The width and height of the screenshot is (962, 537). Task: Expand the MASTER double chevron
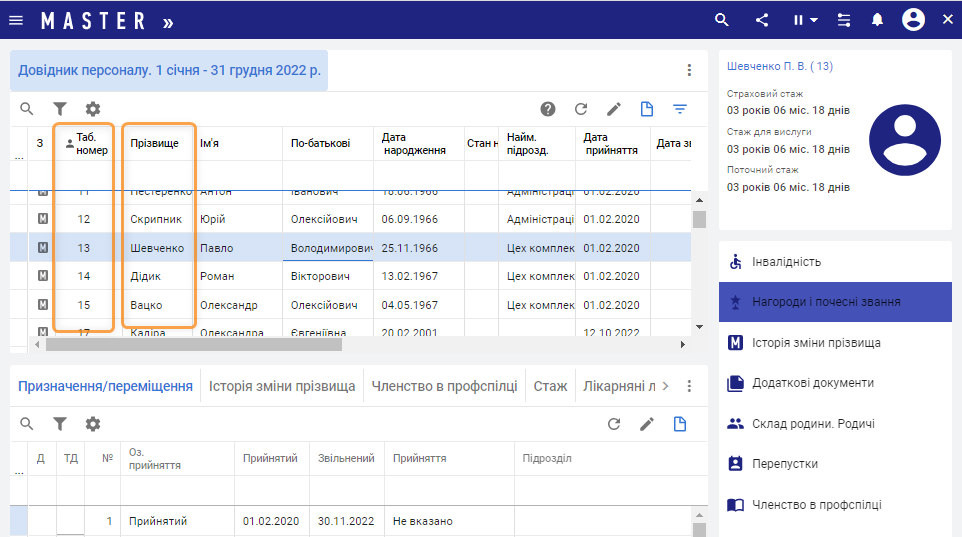point(167,21)
